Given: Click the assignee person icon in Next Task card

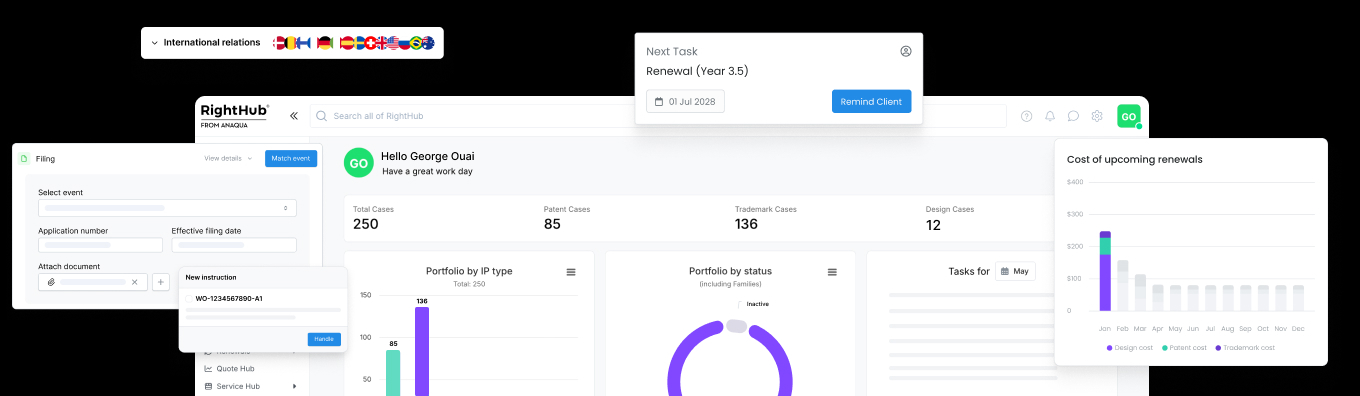Looking at the screenshot, I should coord(906,51).
